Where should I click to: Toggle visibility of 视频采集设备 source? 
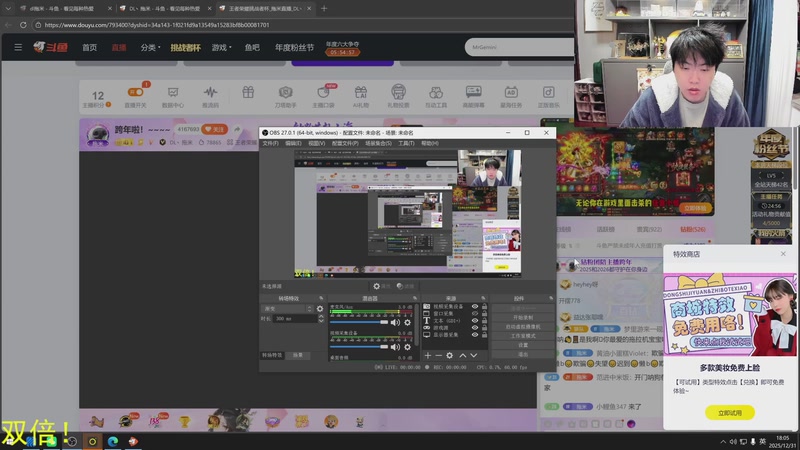point(475,307)
